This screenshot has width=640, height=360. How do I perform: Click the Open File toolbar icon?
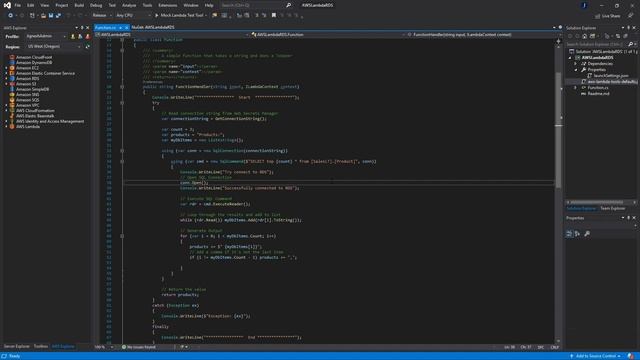(43, 16)
